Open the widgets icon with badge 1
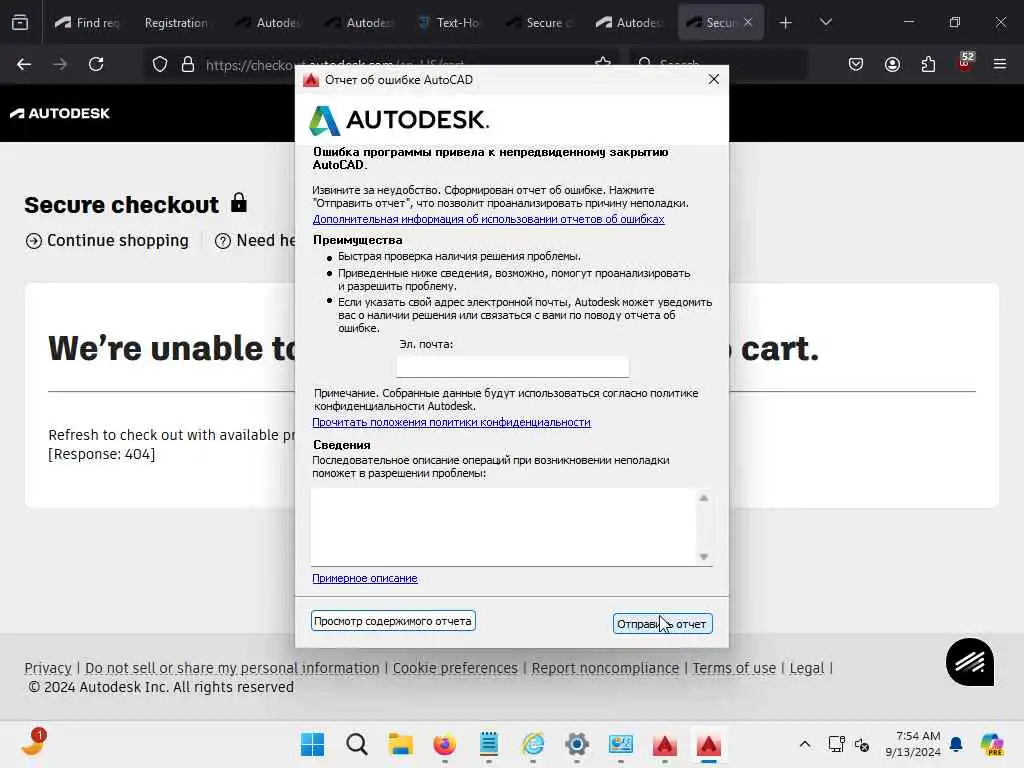1024x768 pixels. (33, 743)
